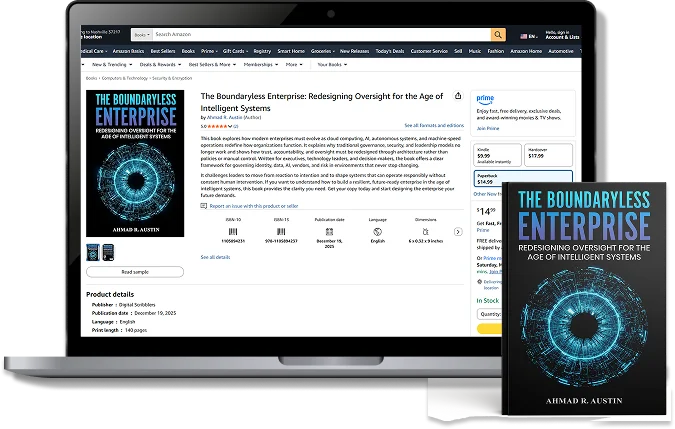The width and height of the screenshot is (675, 429).
Task: Open Smart Home in nav bar
Action: (291, 51)
